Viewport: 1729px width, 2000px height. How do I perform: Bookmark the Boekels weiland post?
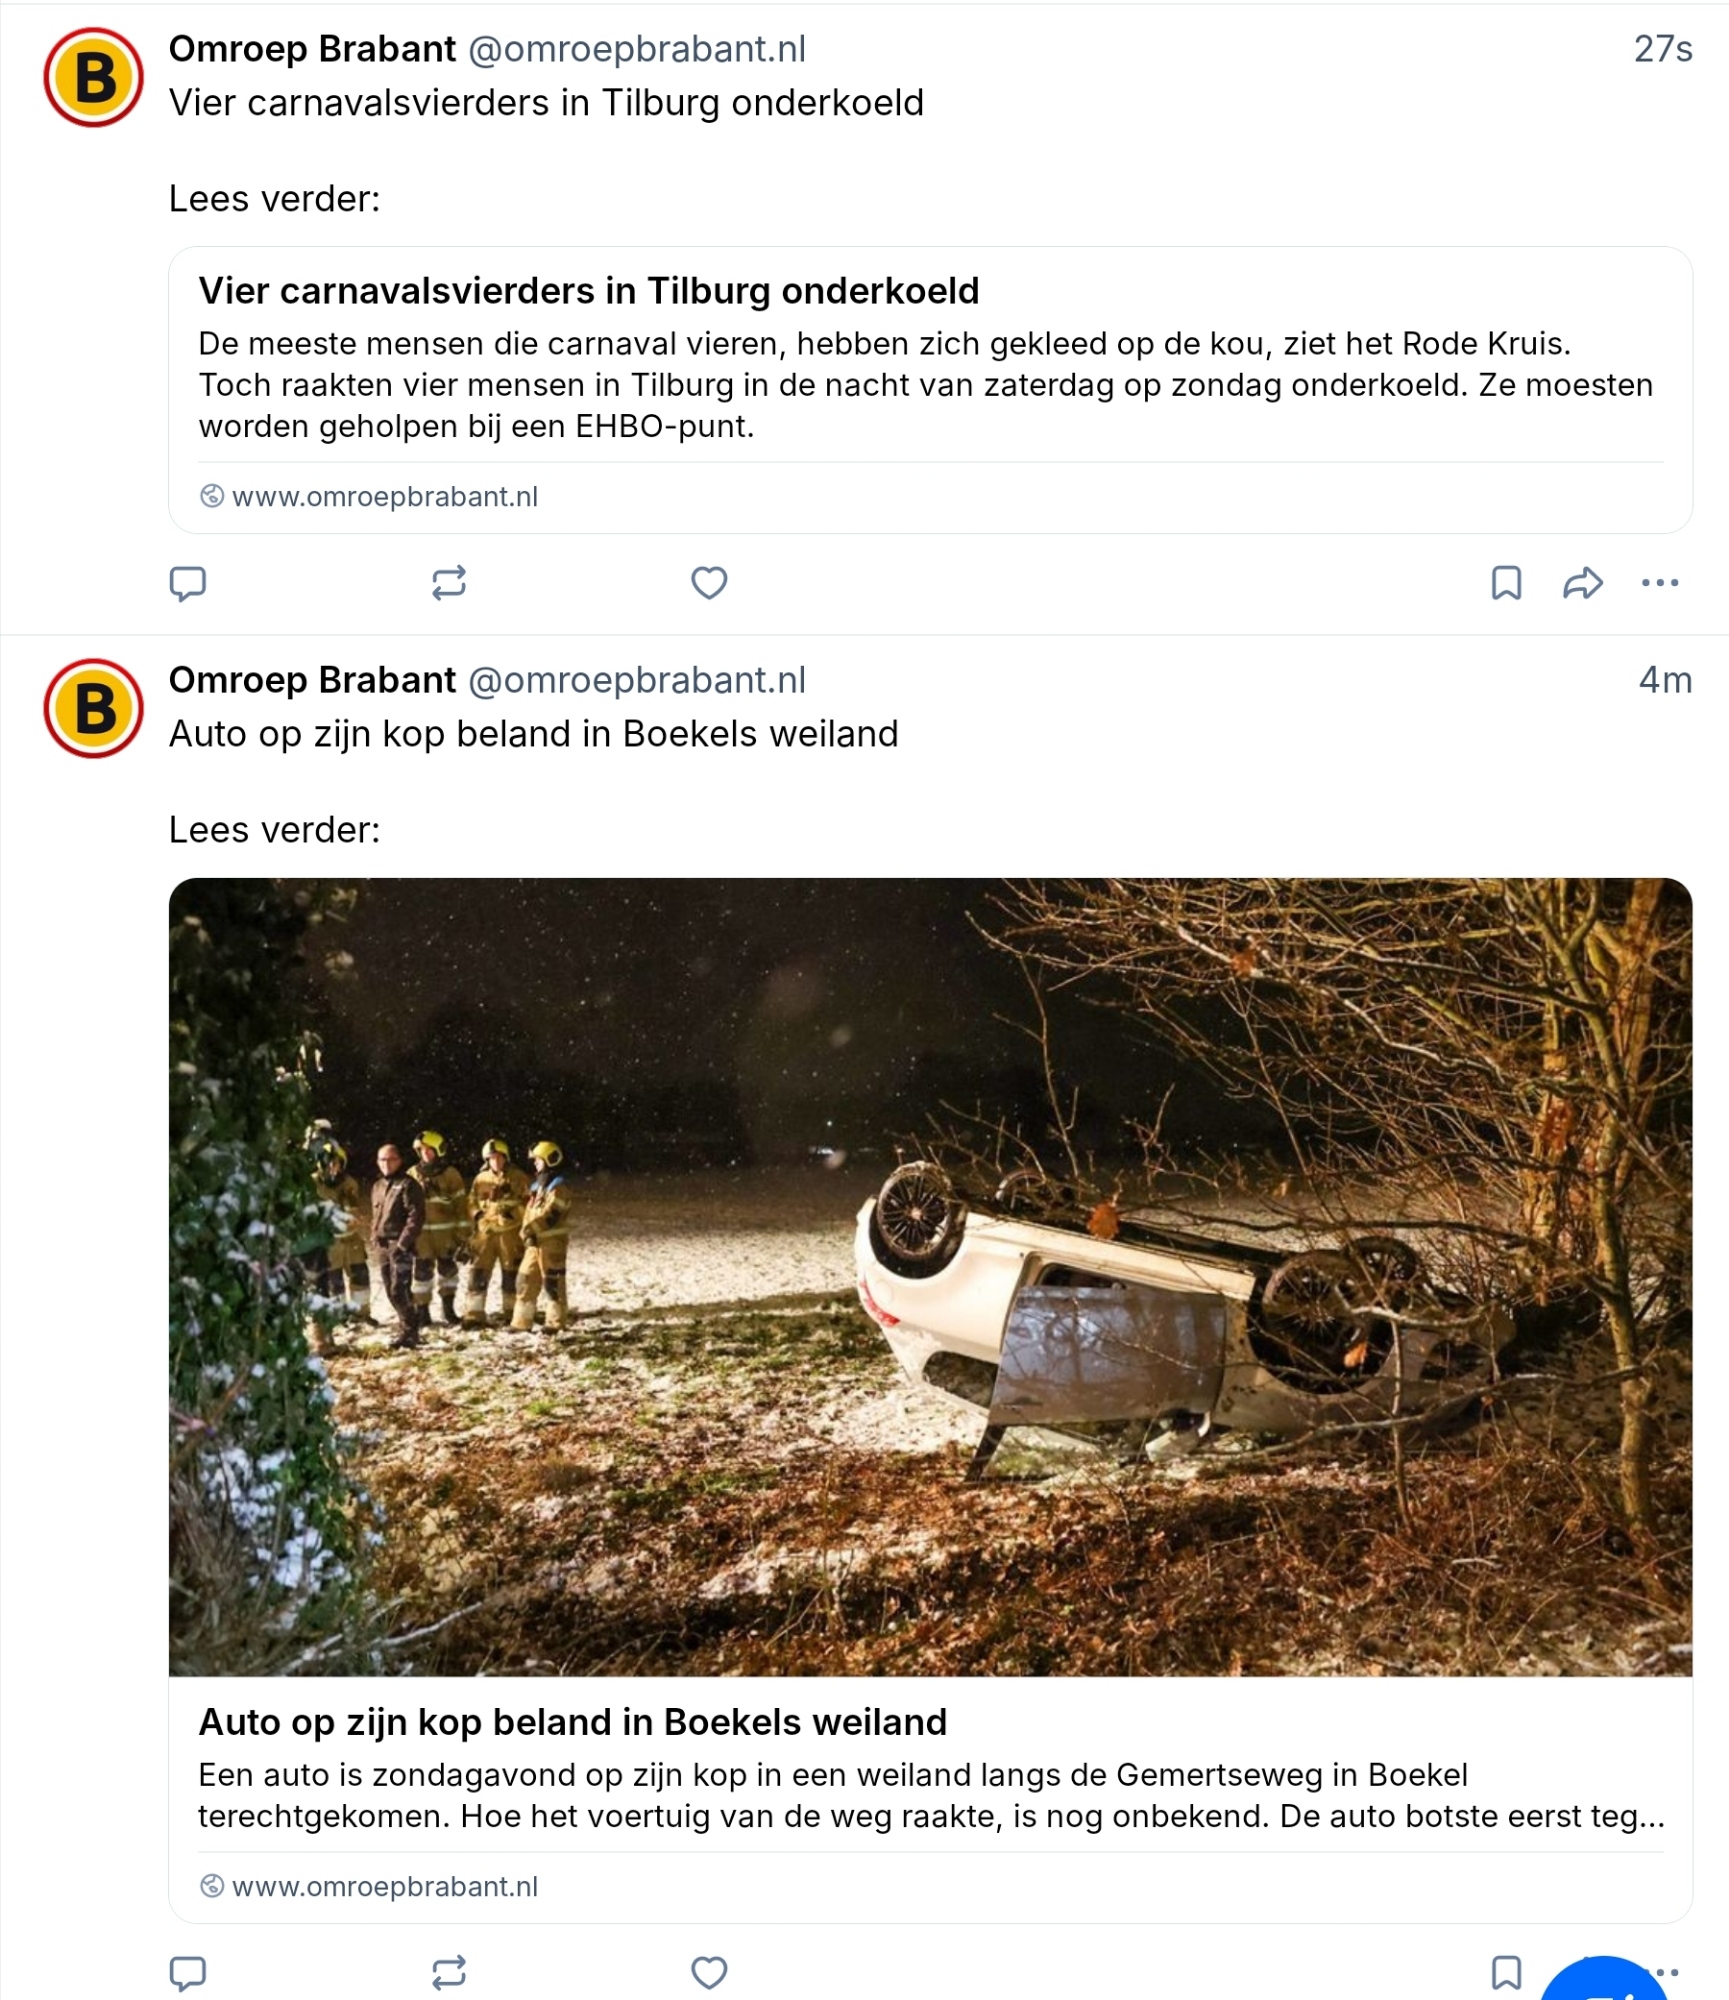point(1506,1973)
